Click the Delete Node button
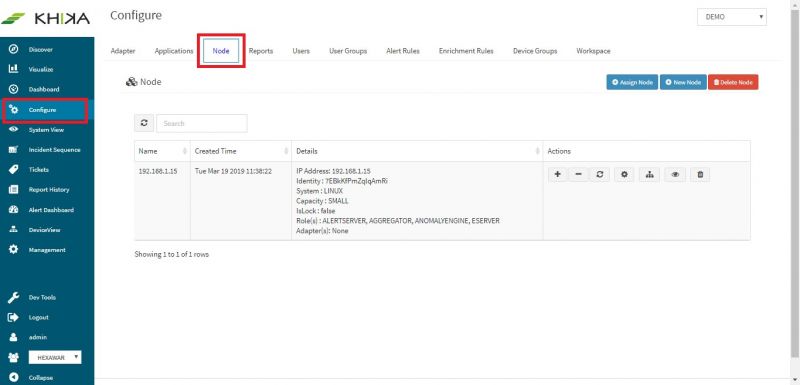 click(733, 82)
